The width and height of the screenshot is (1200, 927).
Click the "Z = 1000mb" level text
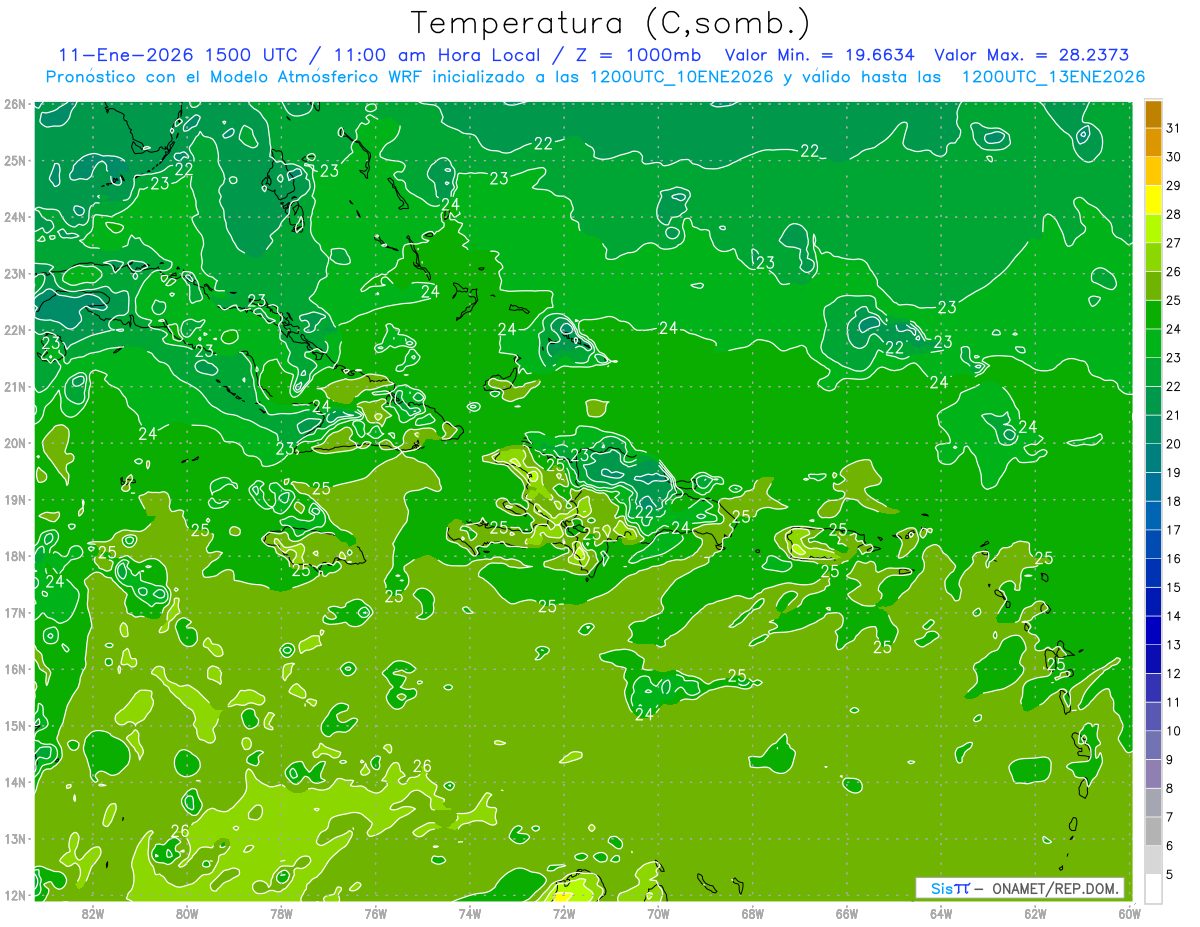(634, 55)
